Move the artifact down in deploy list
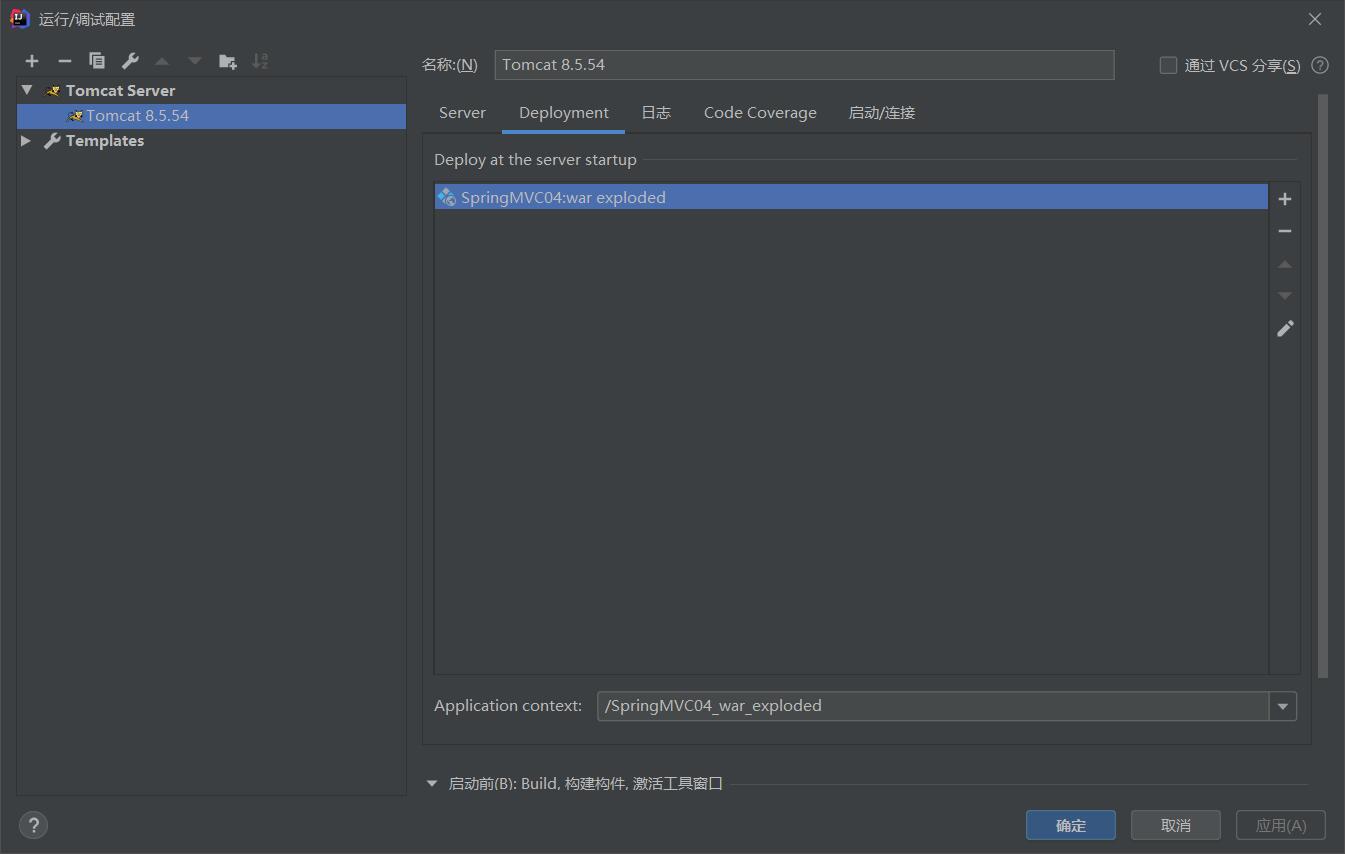This screenshot has width=1345, height=854. pos(1285,296)
